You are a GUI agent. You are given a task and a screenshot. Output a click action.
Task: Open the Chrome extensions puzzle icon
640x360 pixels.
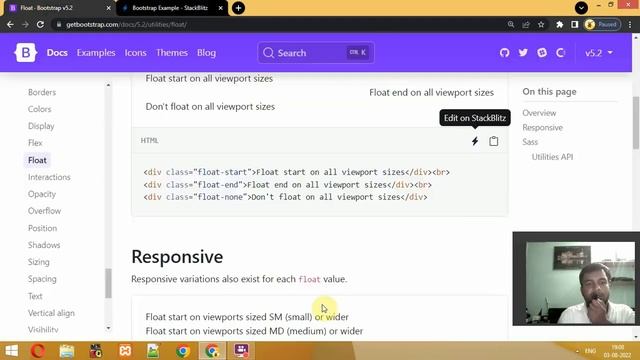(x=560, y=24)
